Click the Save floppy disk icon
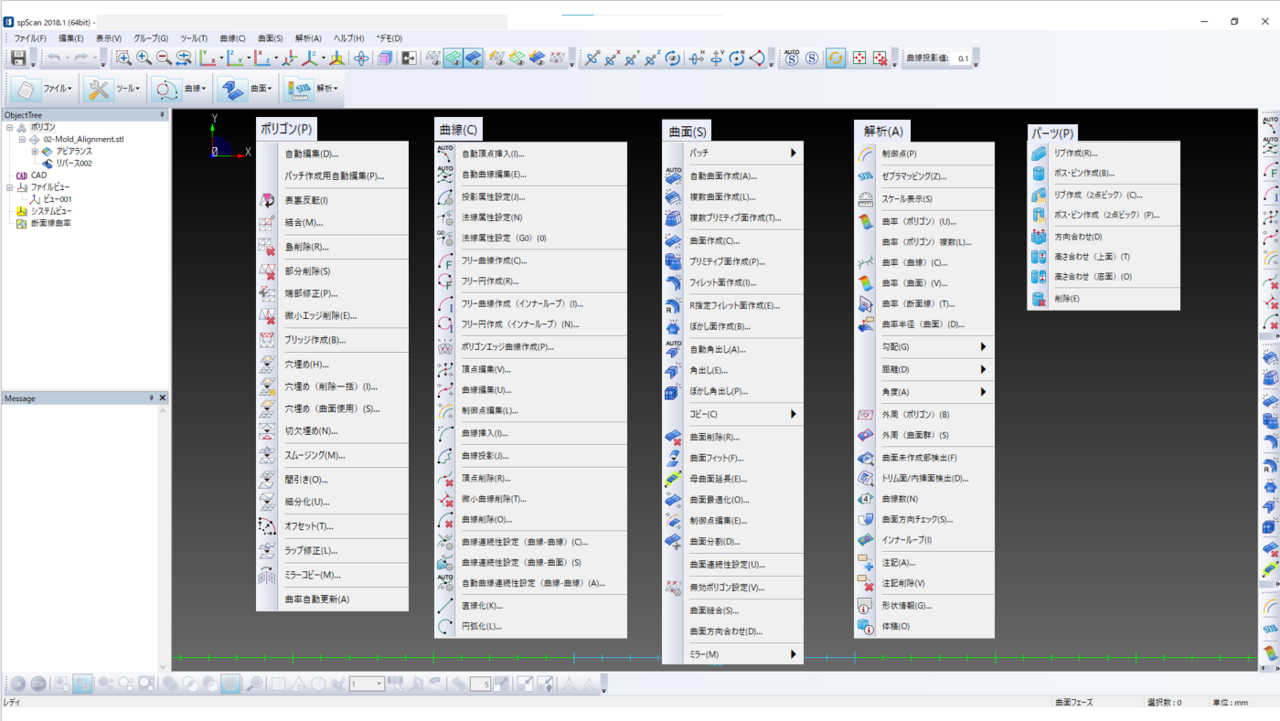The image size is (1280, 721). (x=18, y=59)
